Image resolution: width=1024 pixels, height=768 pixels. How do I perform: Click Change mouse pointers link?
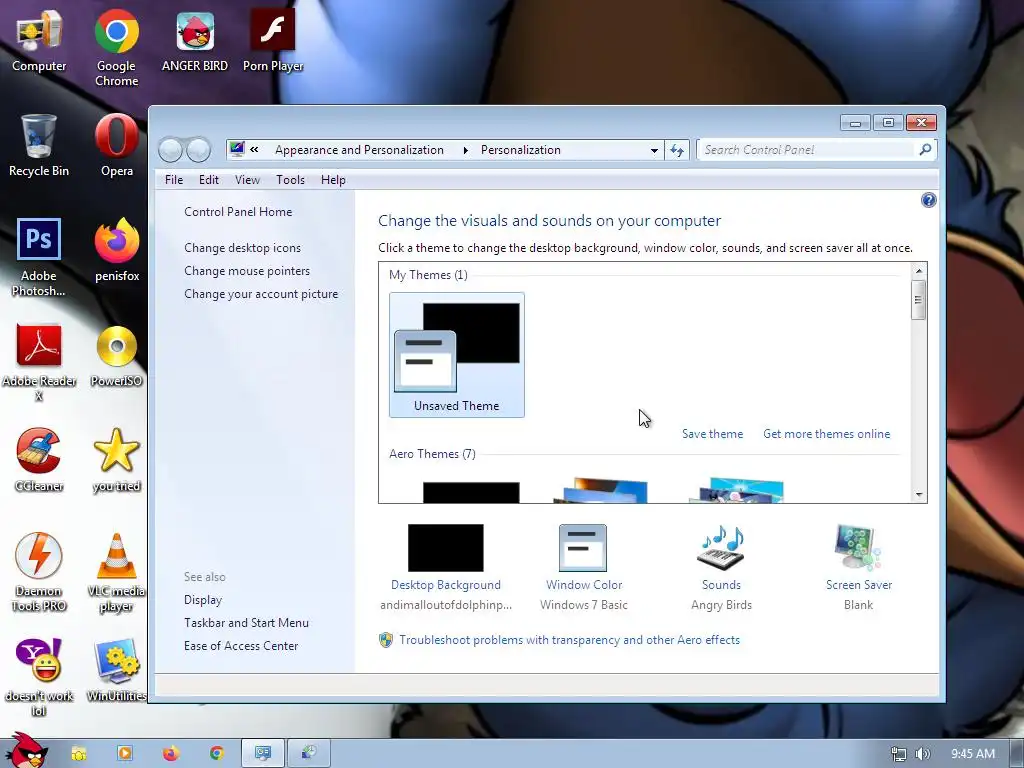click(x=247, y=271)
